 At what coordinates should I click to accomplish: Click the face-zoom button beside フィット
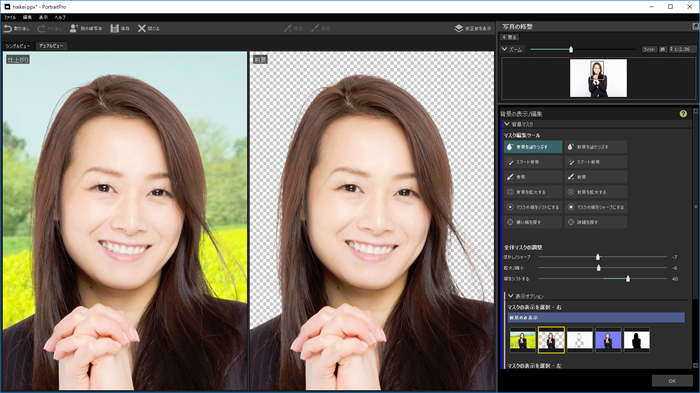click(x=663, y=49)
